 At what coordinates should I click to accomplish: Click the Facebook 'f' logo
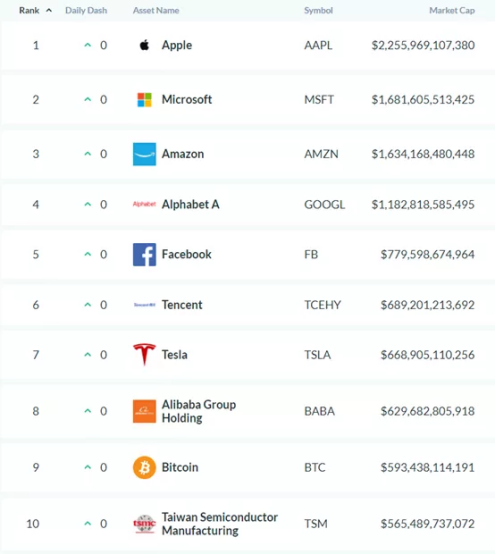[144, 254]
